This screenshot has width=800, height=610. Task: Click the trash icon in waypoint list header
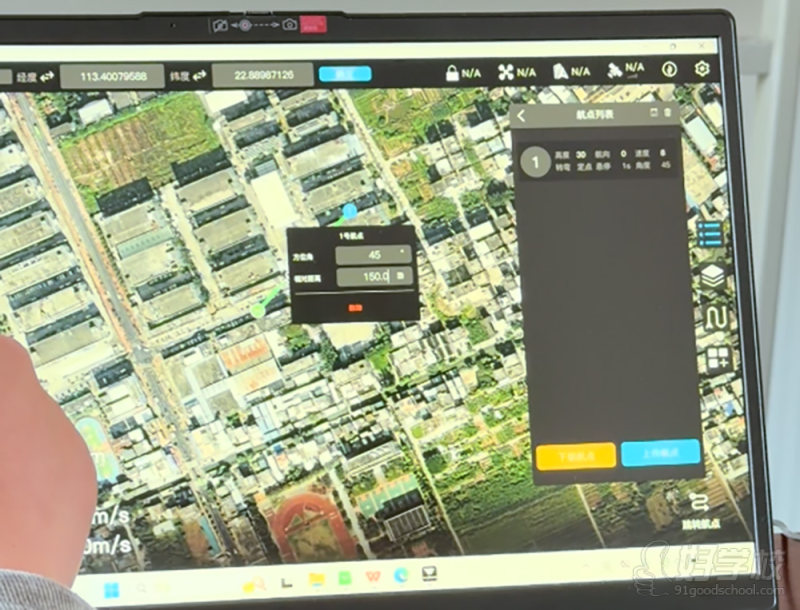tap(667, 112)
